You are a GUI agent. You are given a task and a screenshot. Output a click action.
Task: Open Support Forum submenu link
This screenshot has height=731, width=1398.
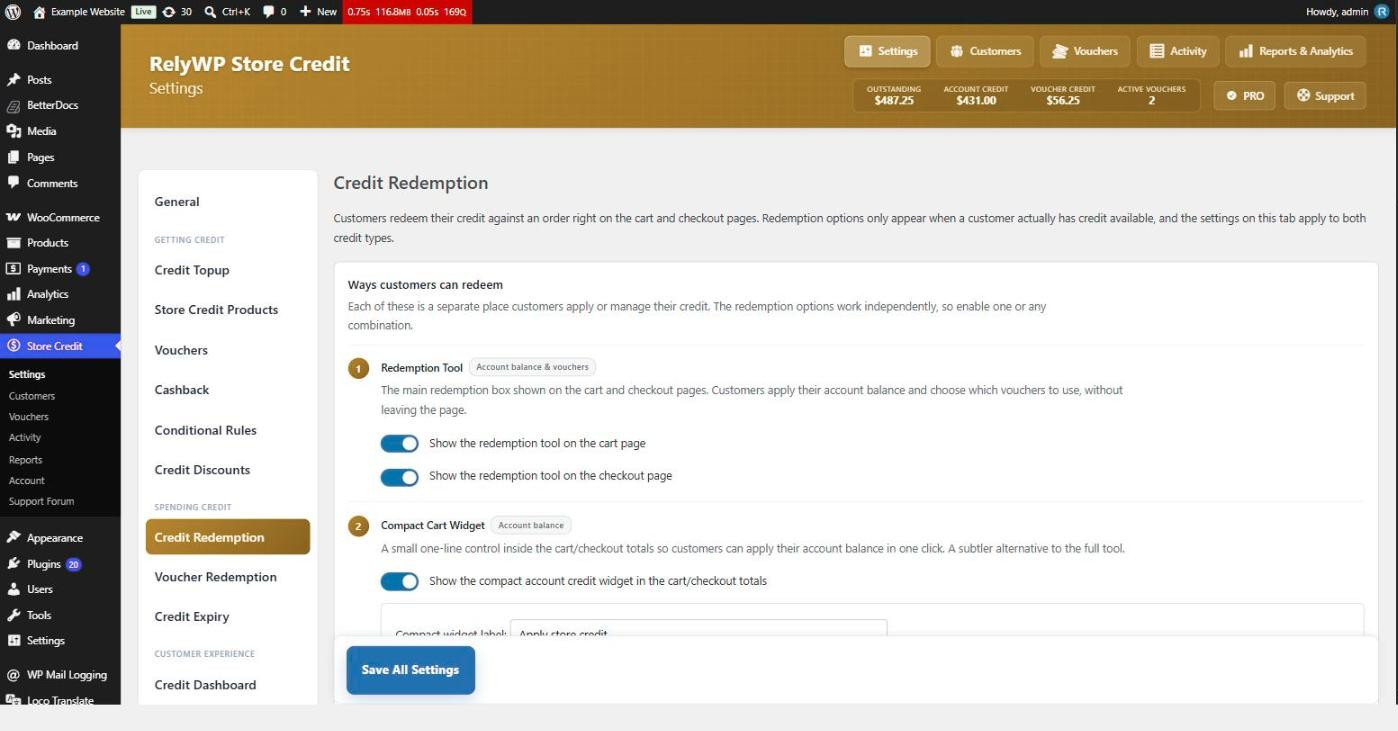coord(41,502)
